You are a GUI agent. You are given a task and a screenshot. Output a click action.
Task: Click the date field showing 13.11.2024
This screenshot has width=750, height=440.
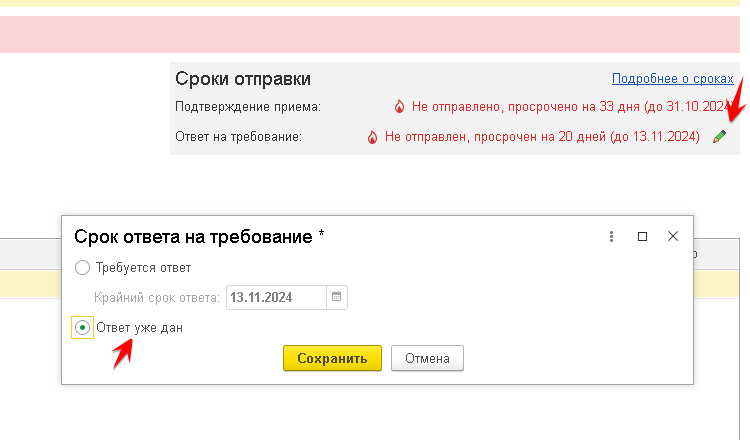[x=275, y=297]
